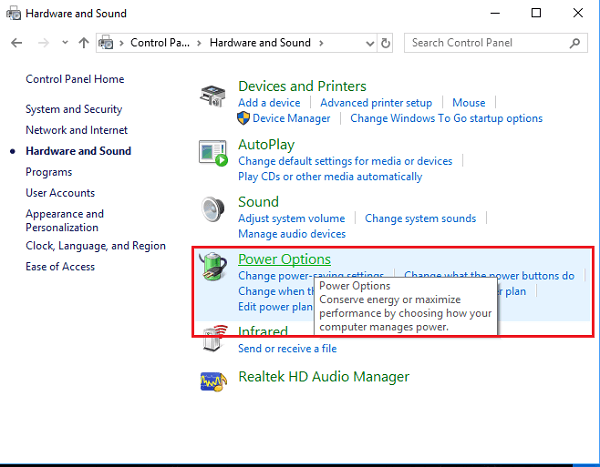The width and height of the screenshot is (600, 467).
Task: Go back using the back arrow
Action: [16, 43]
